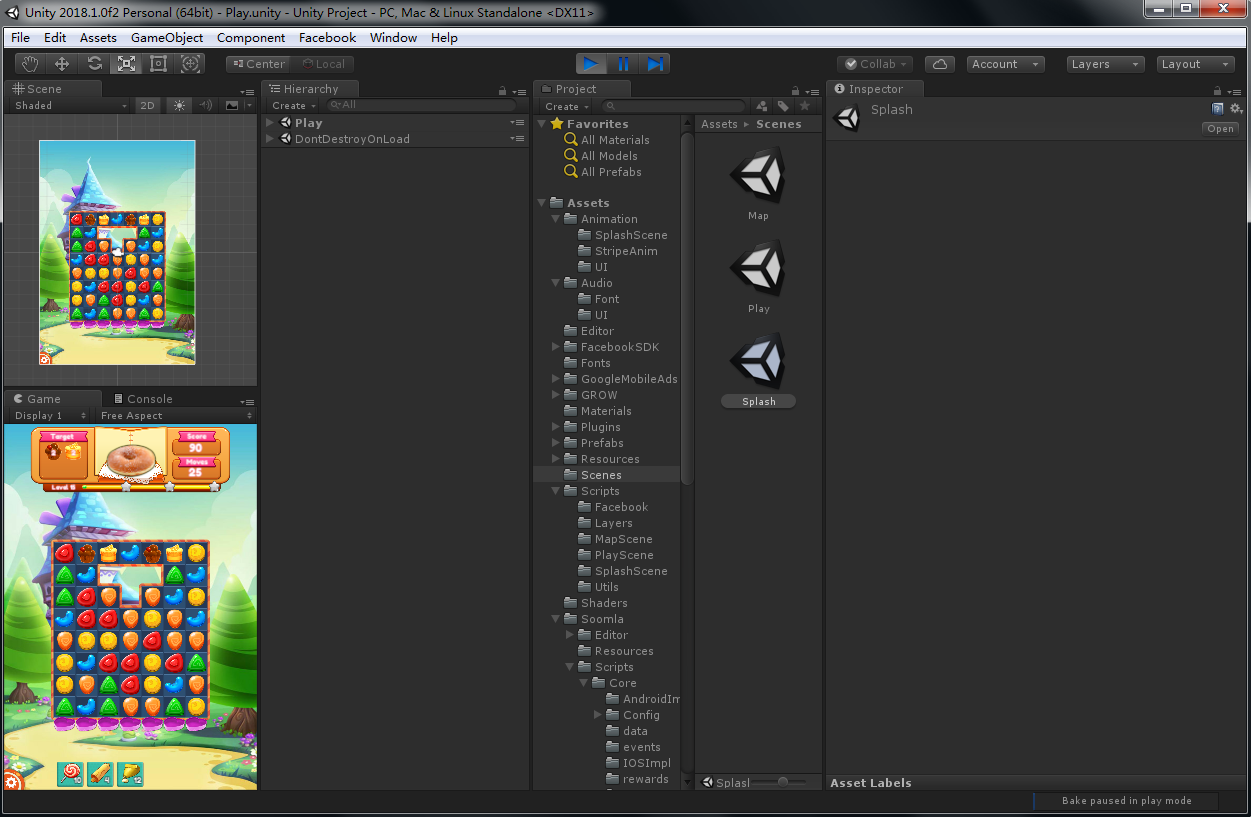Select the combined Transform tool
1251x817 pixels.
click(x=190, y=64)
